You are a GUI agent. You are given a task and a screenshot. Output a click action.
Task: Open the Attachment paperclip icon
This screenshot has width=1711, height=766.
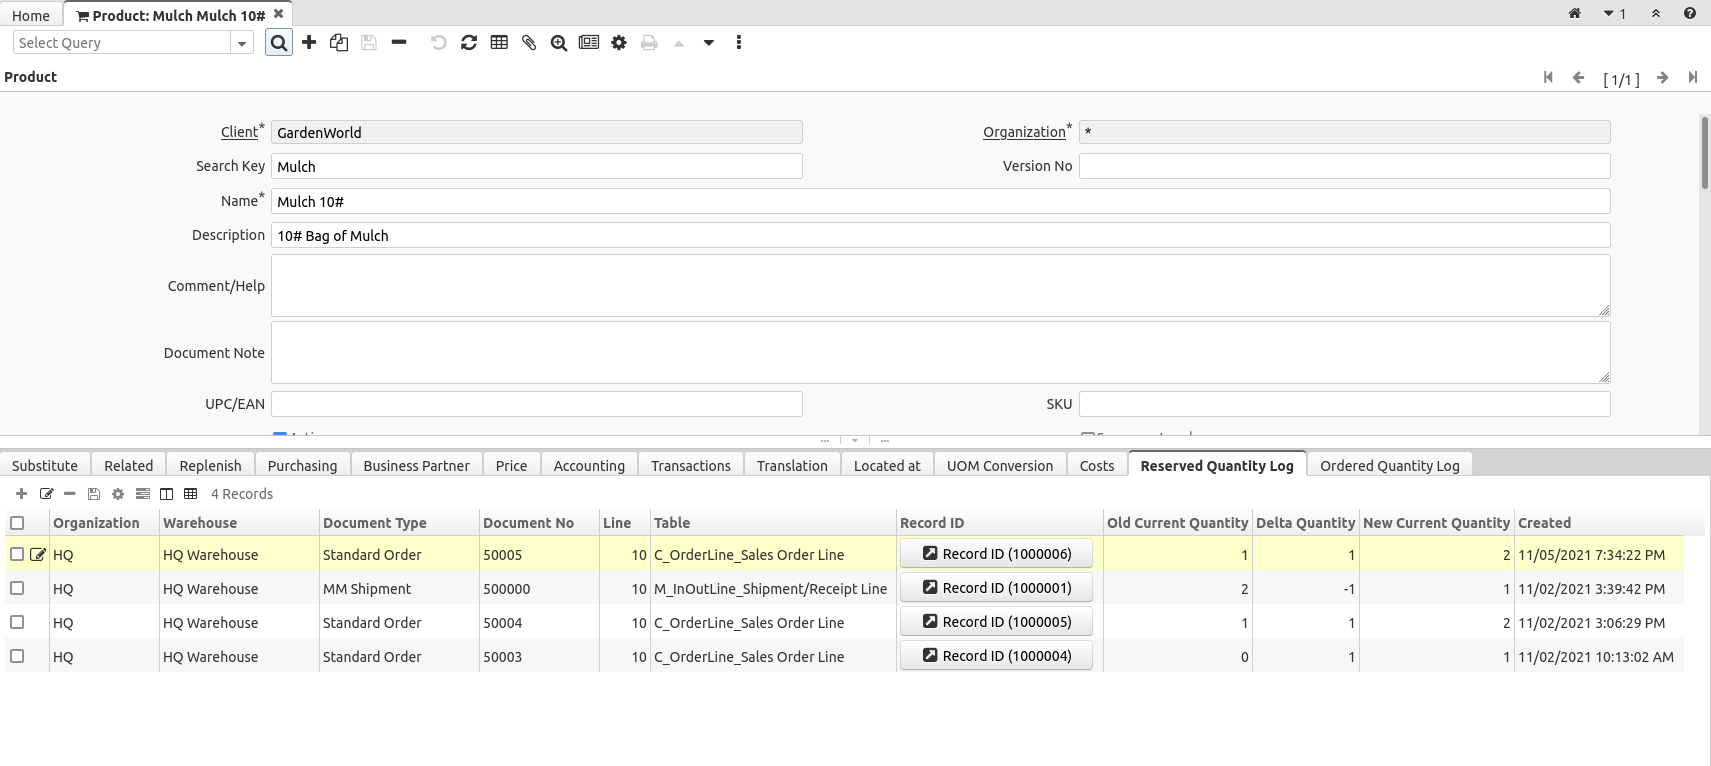click(529, 43)
